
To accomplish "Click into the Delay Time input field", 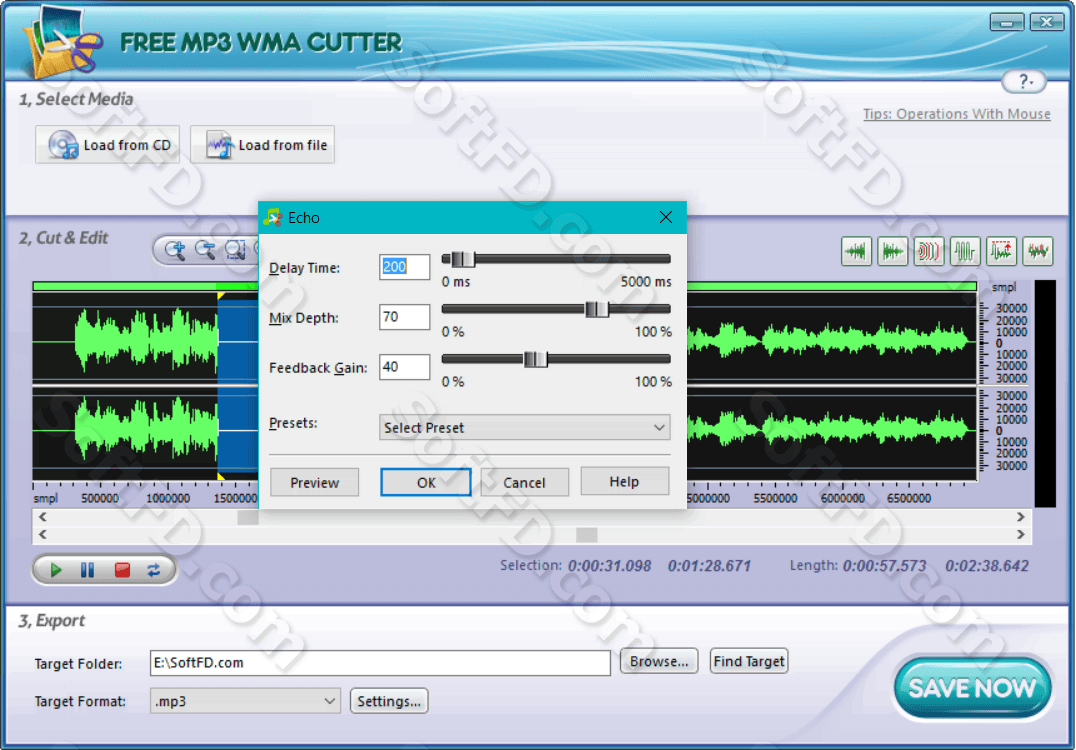I will pyautogui.click(x=404, y=267).
